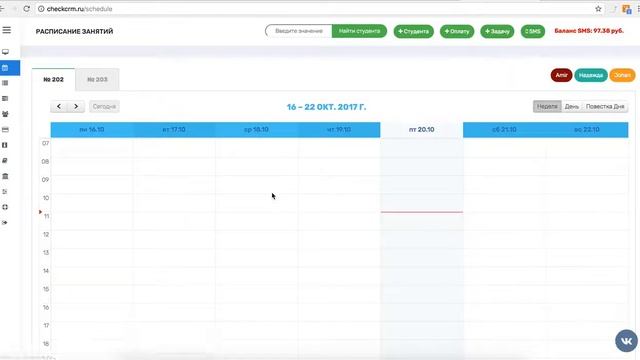Click the РАСПИСАНИЕ ЗАНЯТИЙ page heading
The height and width of the screenshot is (360, 640).
click(x=74, y=31)
